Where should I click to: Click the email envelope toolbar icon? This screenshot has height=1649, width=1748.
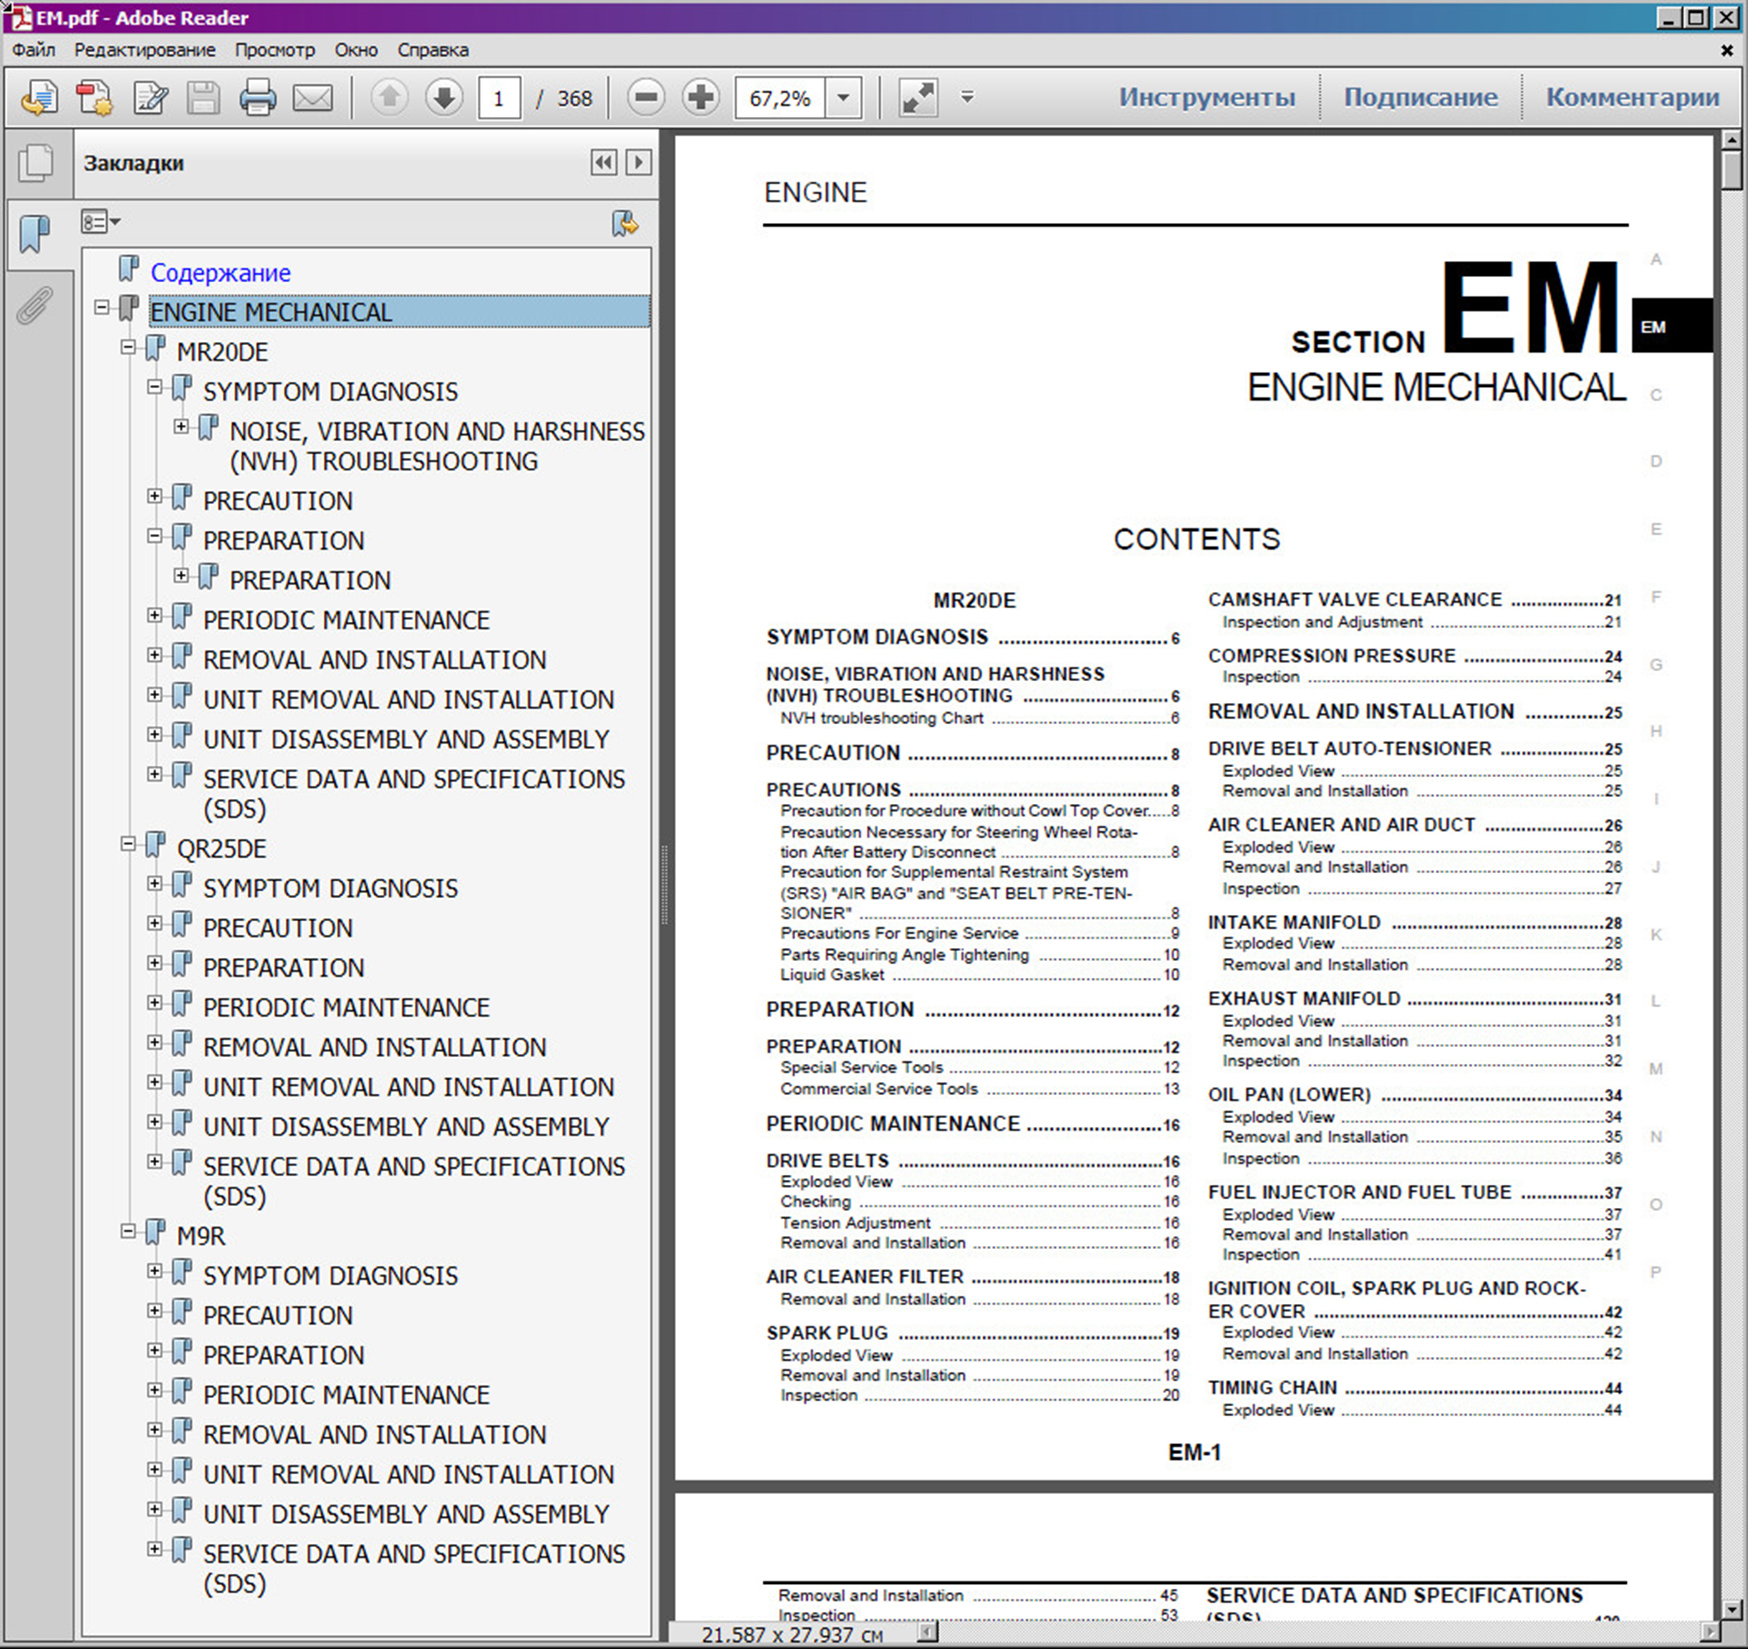[312, 98]
